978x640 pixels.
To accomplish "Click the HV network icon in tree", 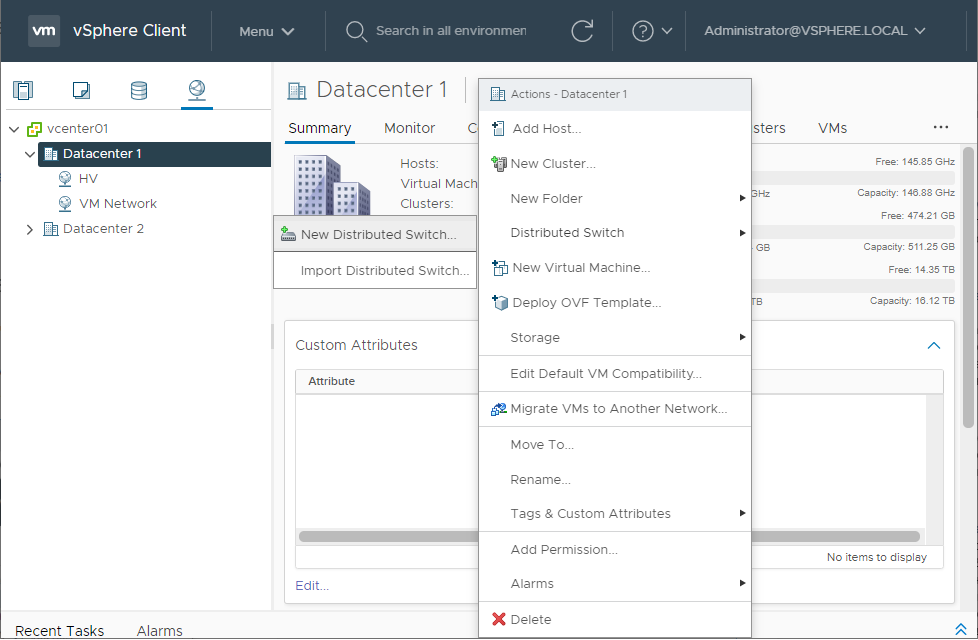I will click(65, 179).
